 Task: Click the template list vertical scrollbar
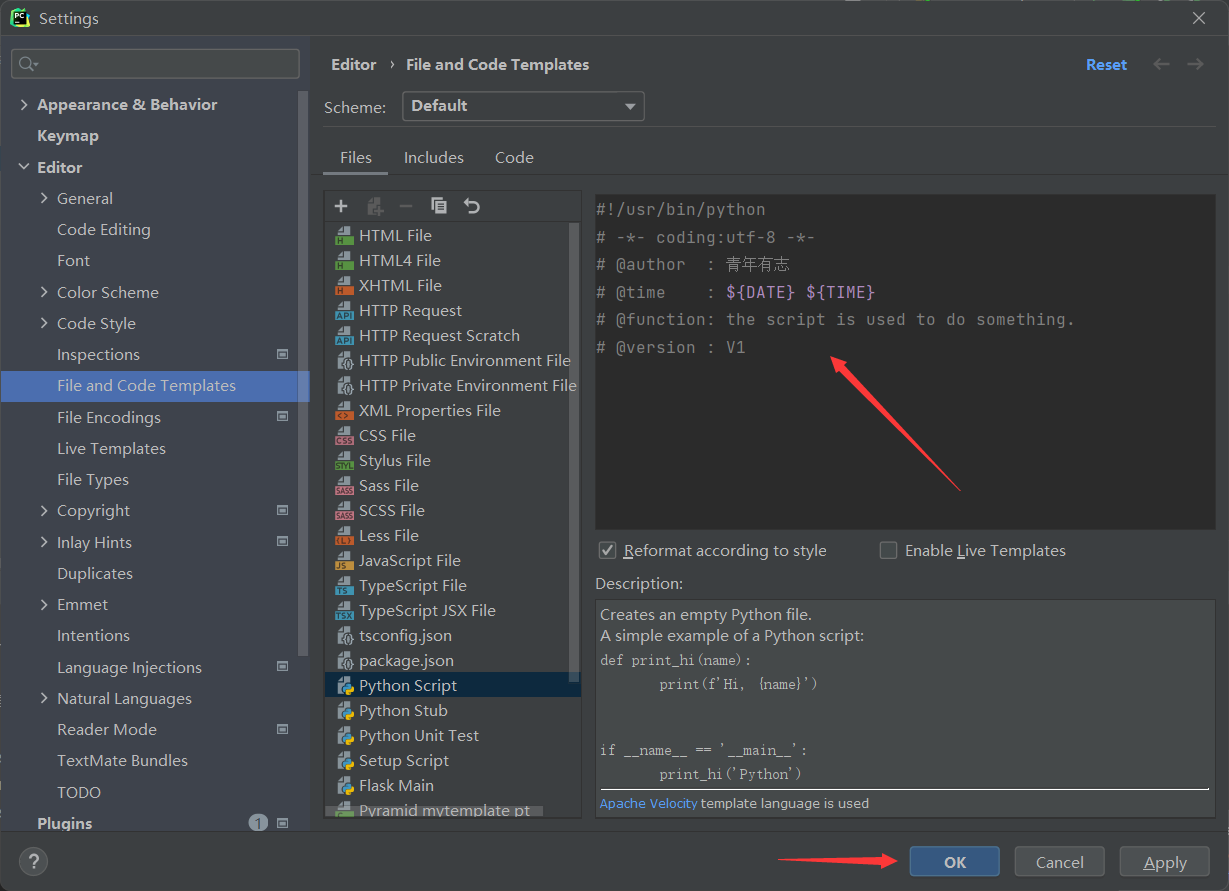(574, 451)
